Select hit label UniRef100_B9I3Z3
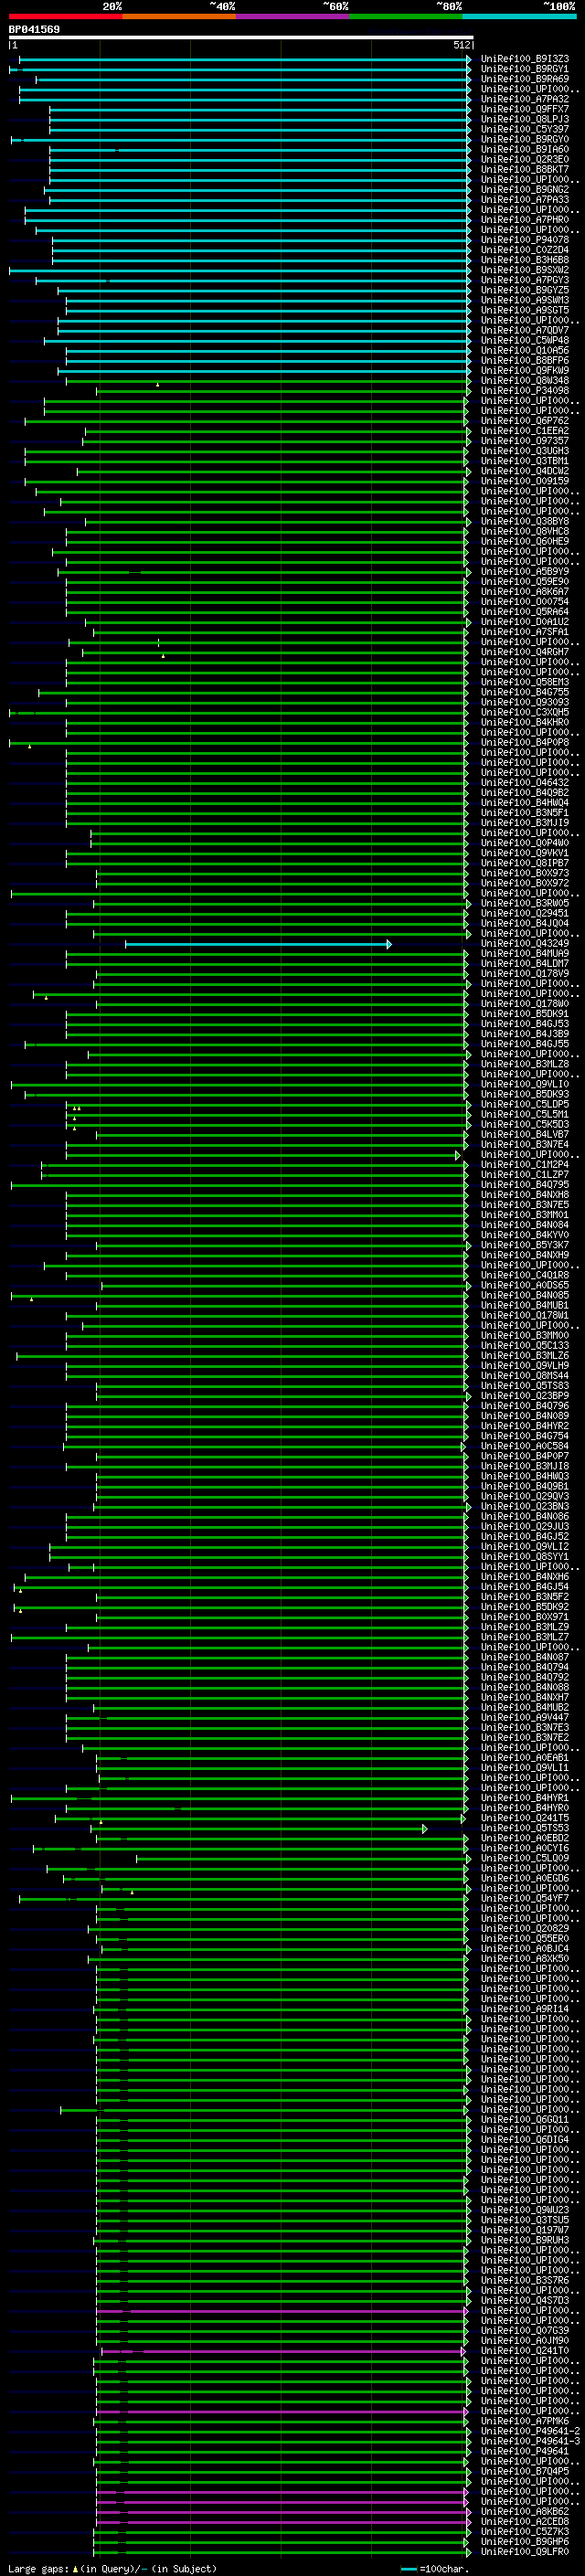Image resolution: width=585 pixels, height=2576 pixels. tap(525, 59)
